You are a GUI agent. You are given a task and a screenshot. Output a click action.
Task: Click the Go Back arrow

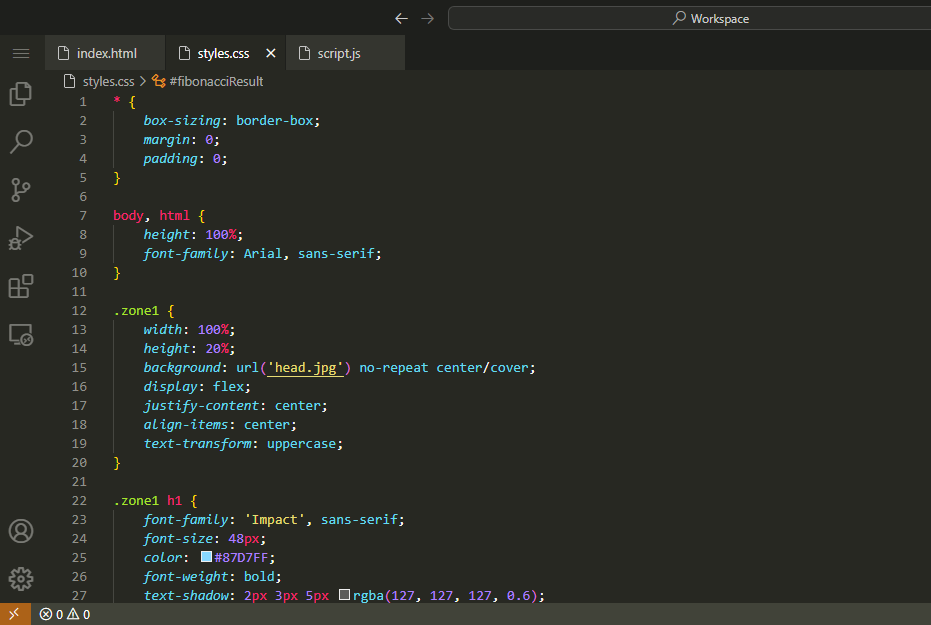(x=401, y=19)
